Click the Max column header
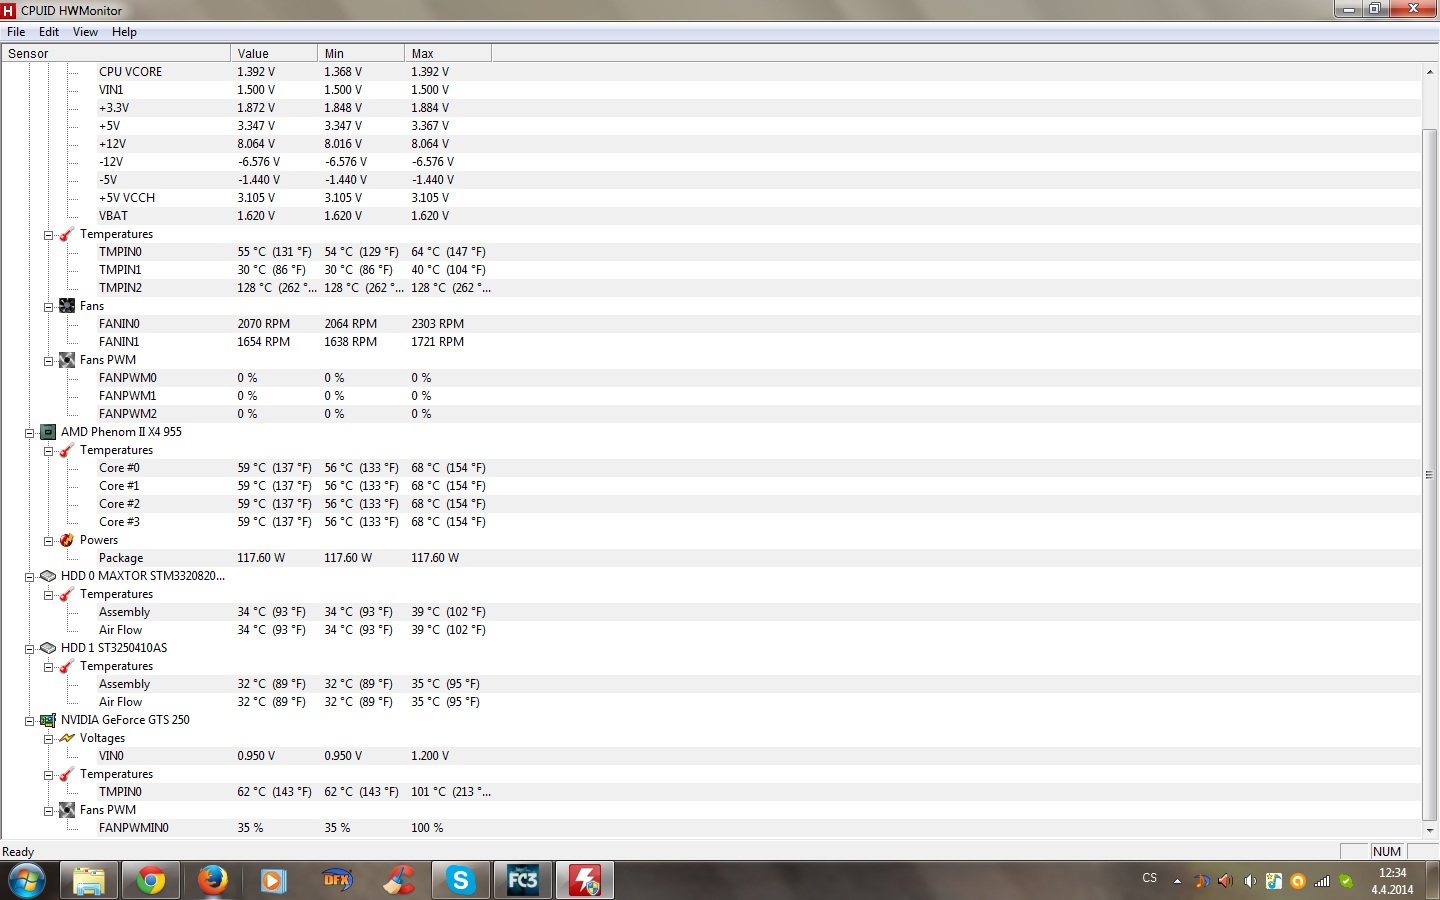This screenshot has height=900, width=1440. (448, 54)
